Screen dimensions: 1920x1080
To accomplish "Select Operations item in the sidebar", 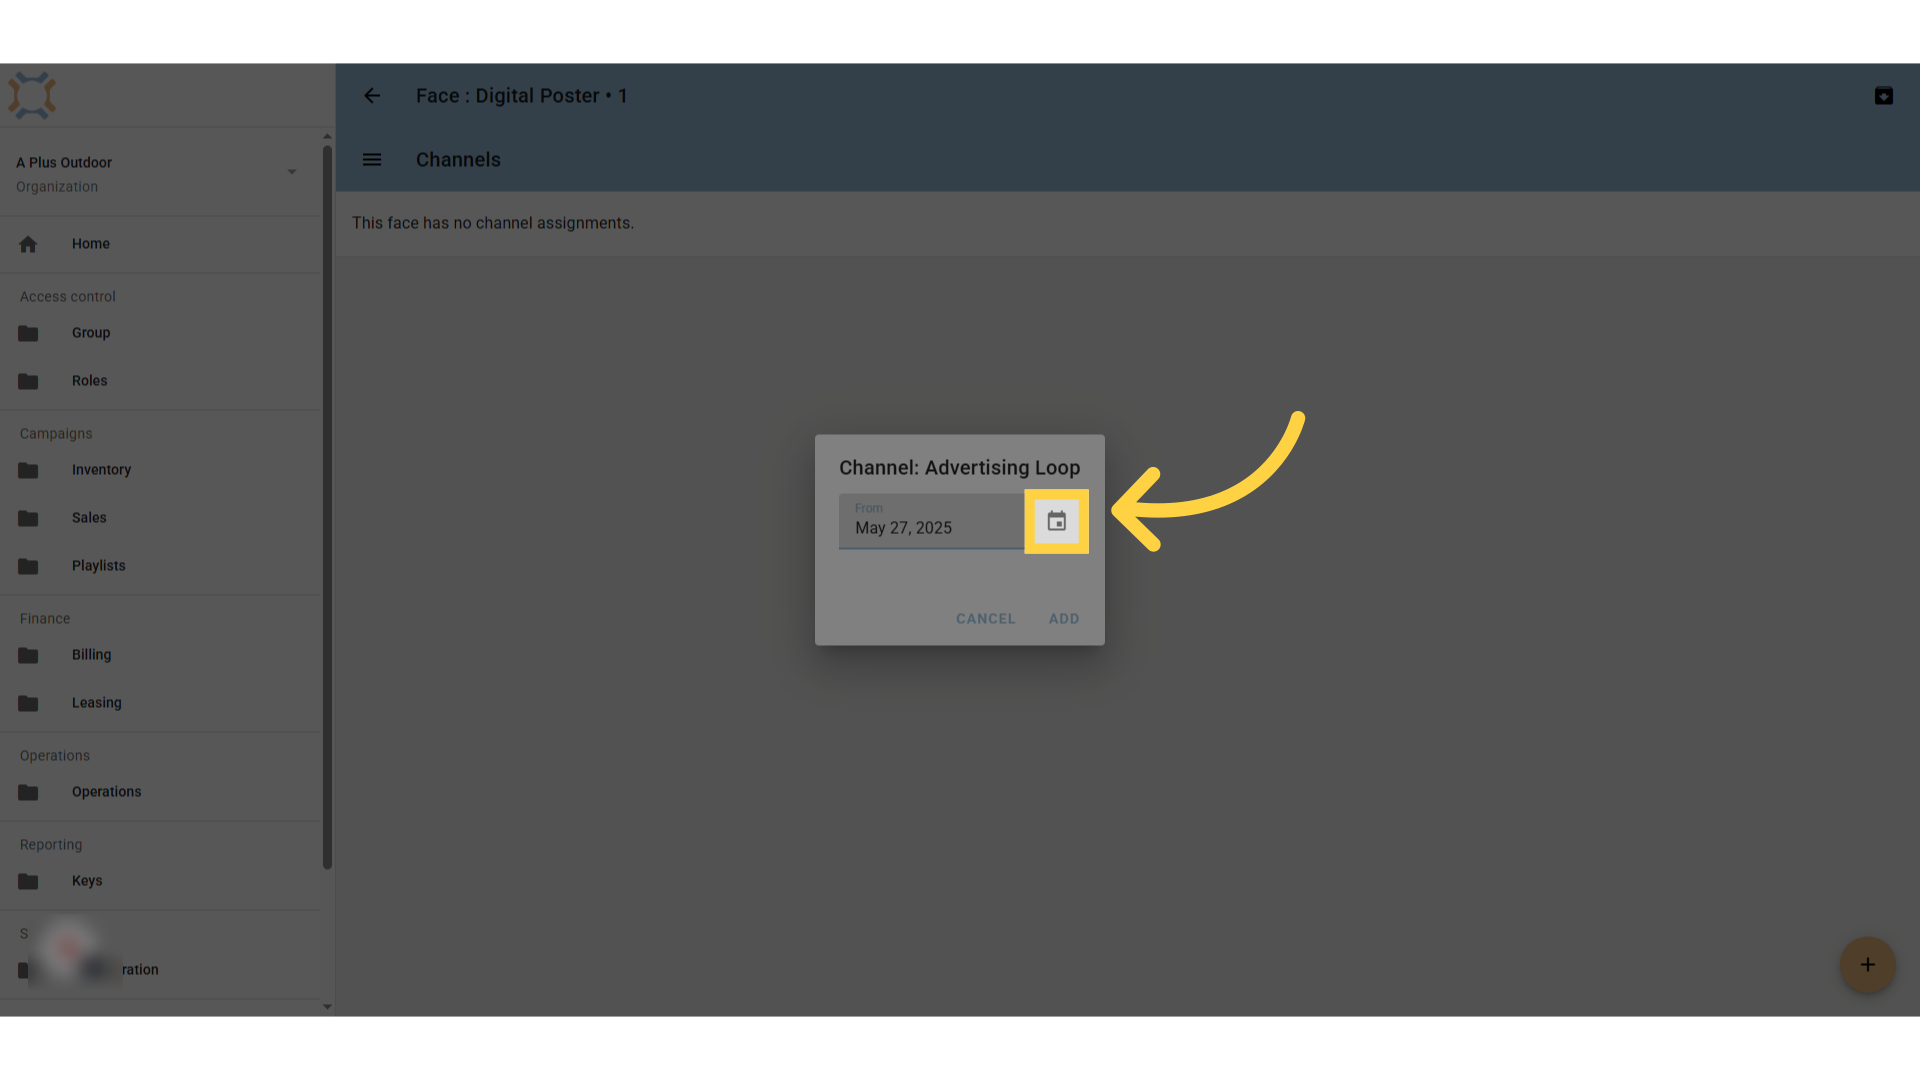I will (x=160, y=792).
